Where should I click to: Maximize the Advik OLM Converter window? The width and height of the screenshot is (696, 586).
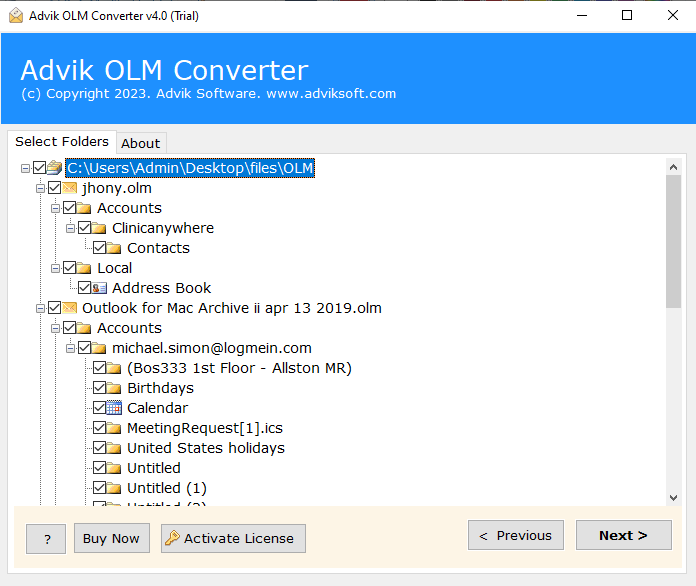(627, 16)
